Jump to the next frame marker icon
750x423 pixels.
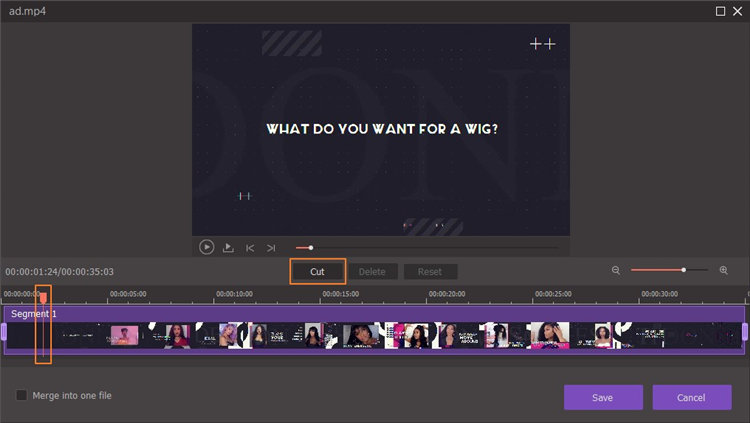[270, 247]
